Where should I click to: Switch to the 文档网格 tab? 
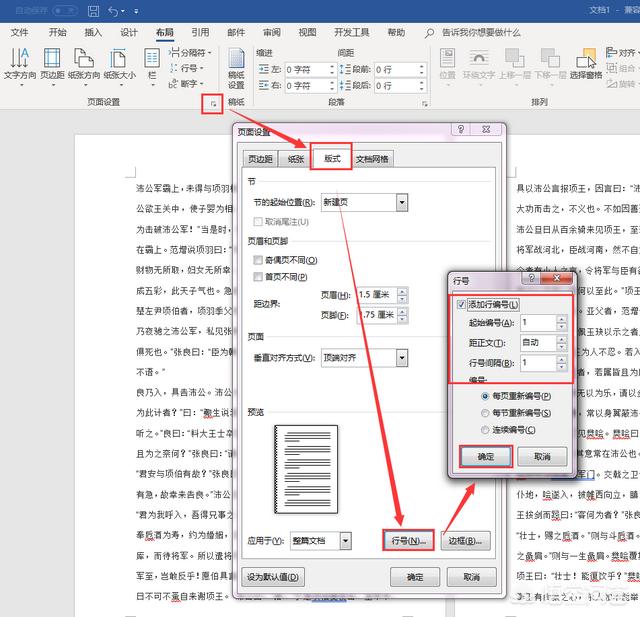pyautogui.click(x=373, y=159)
